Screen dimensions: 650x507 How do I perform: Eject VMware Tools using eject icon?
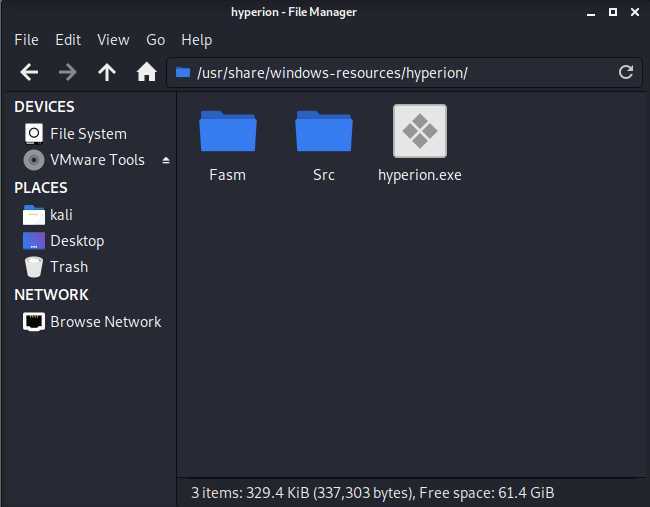(x=166, y=160)
